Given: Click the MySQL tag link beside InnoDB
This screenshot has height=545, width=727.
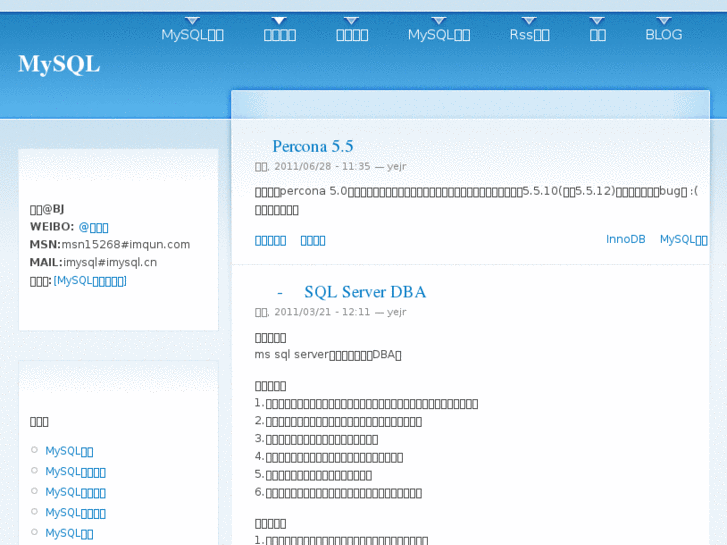Looking at the screenshot, I should (x=683, y=239).
